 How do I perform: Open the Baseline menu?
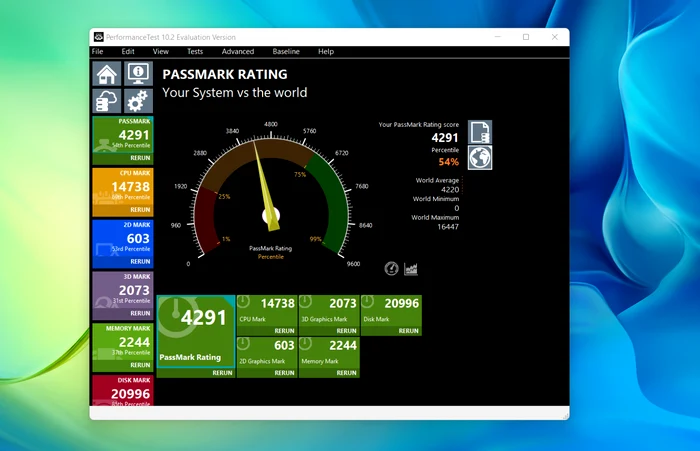tap(286, 51)
